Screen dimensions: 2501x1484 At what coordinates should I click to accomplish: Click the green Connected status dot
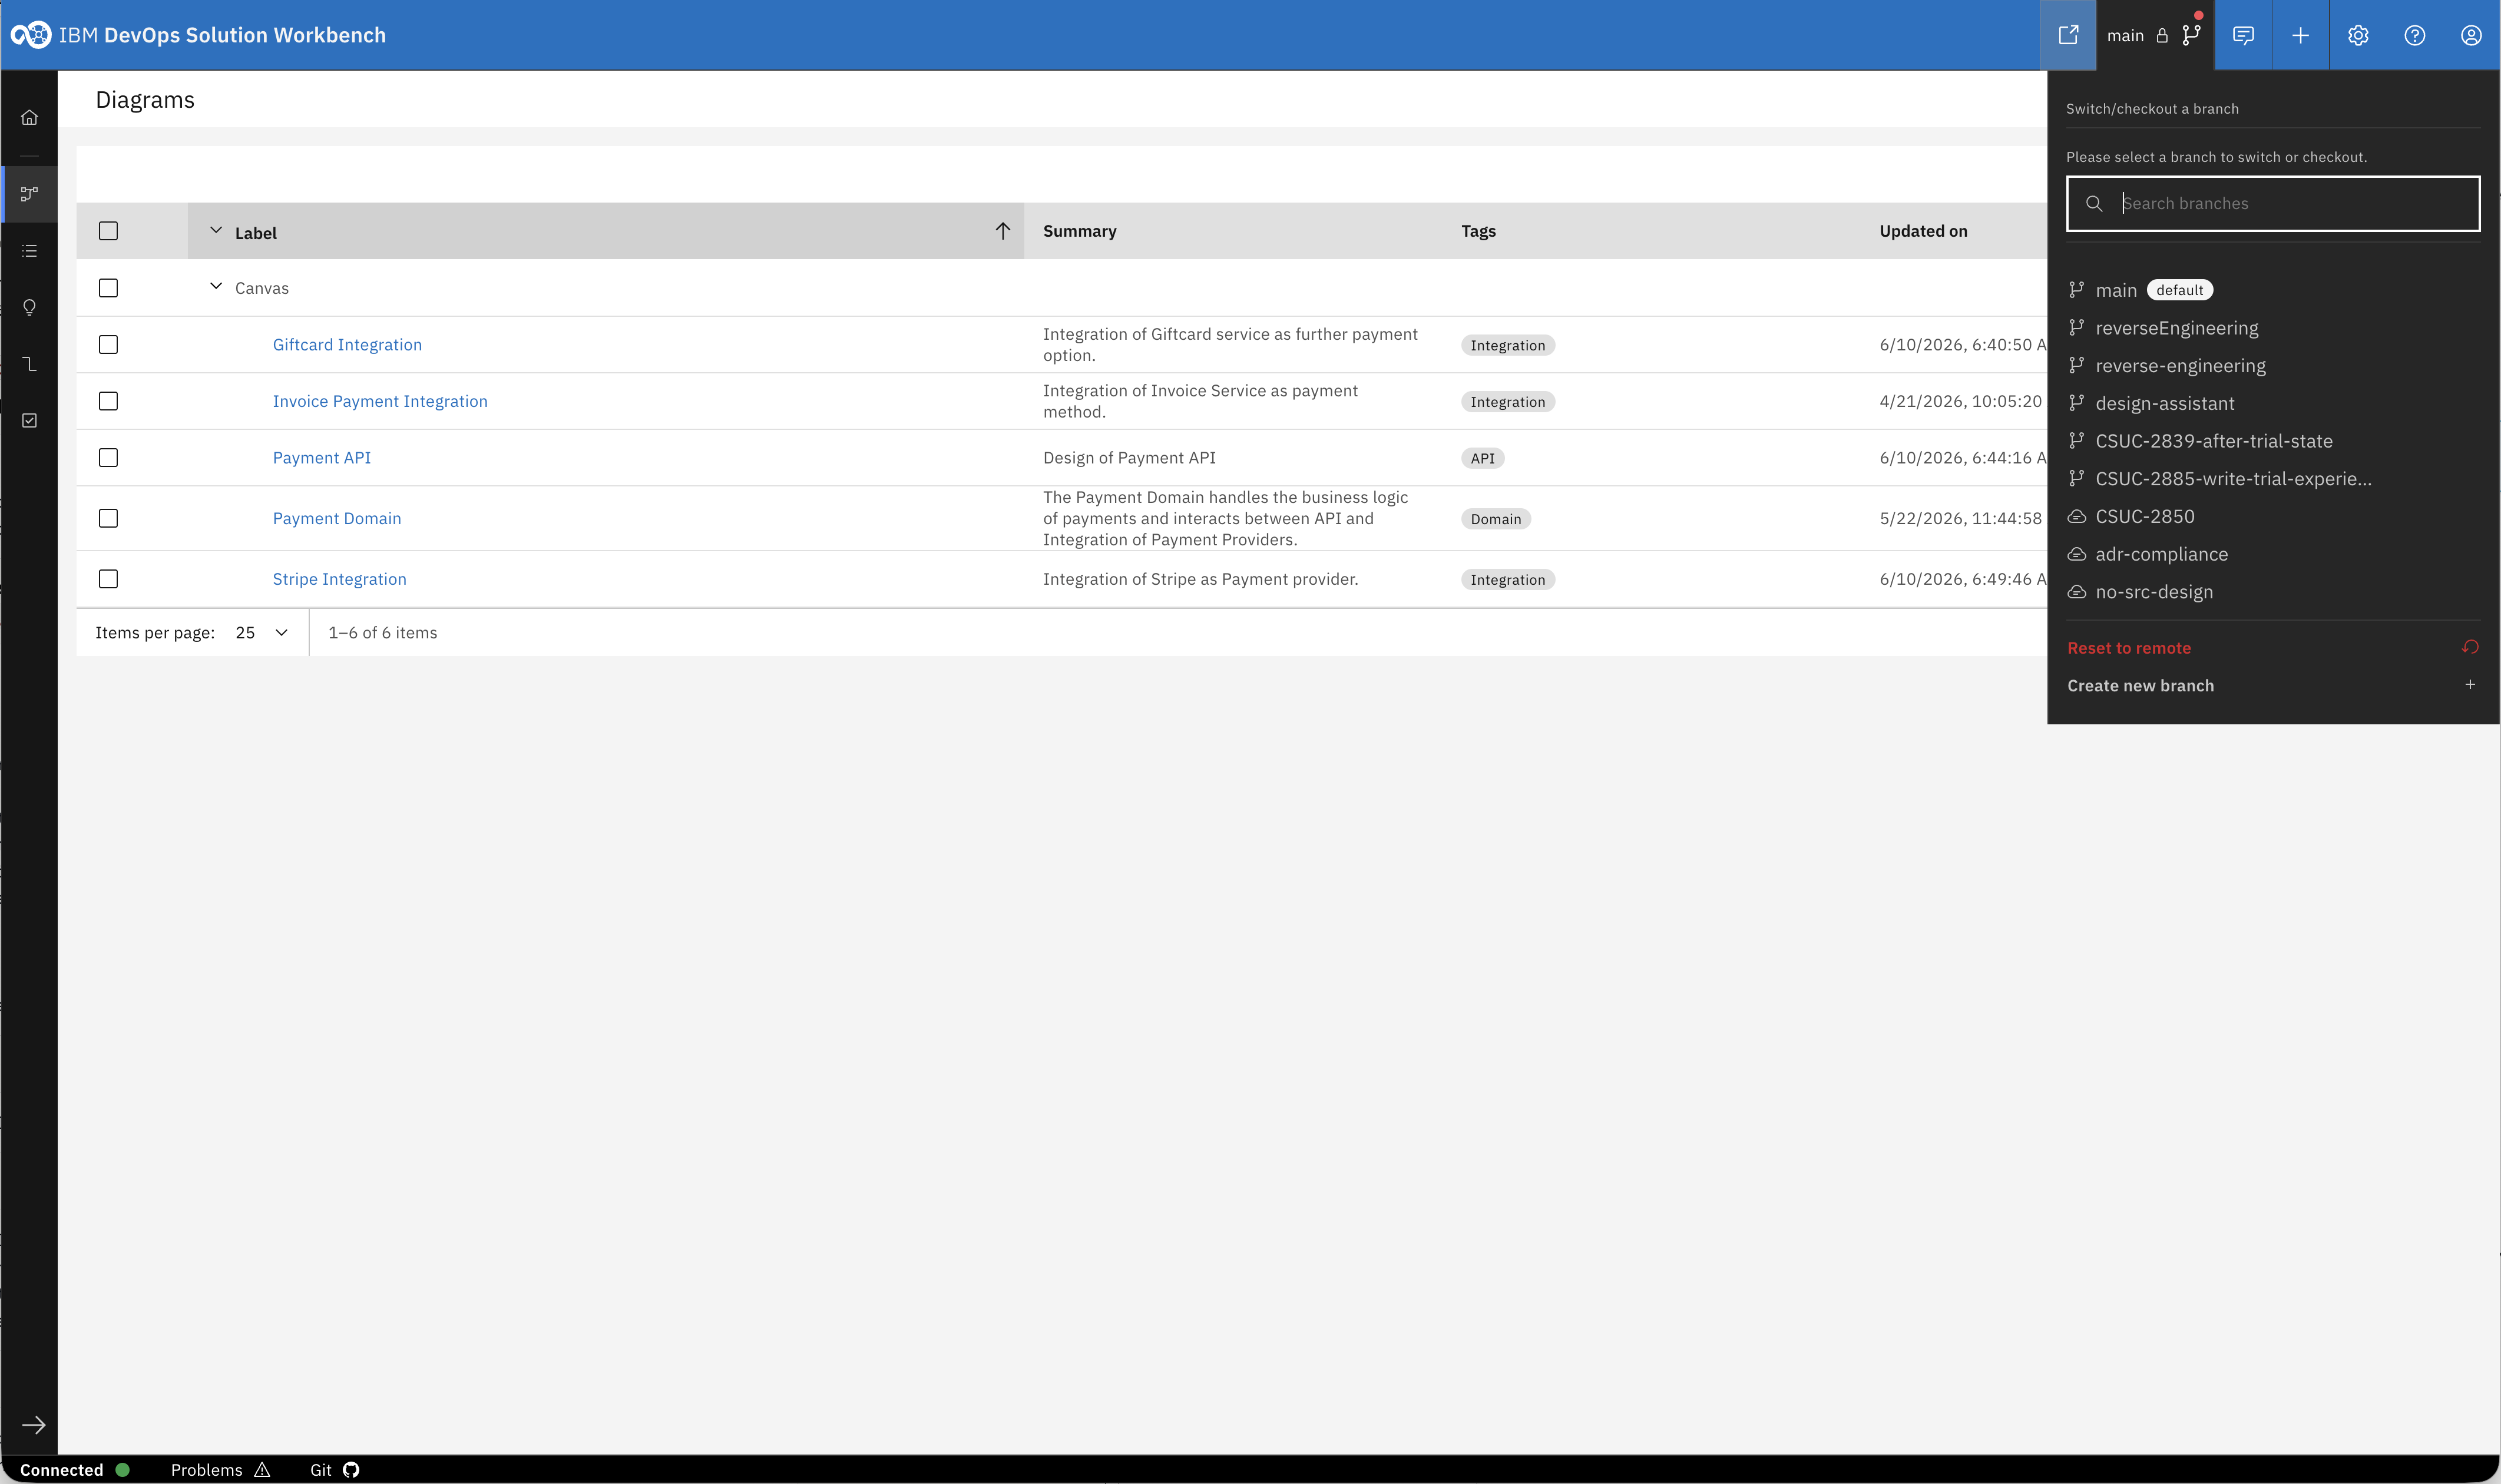(122, 1469)
